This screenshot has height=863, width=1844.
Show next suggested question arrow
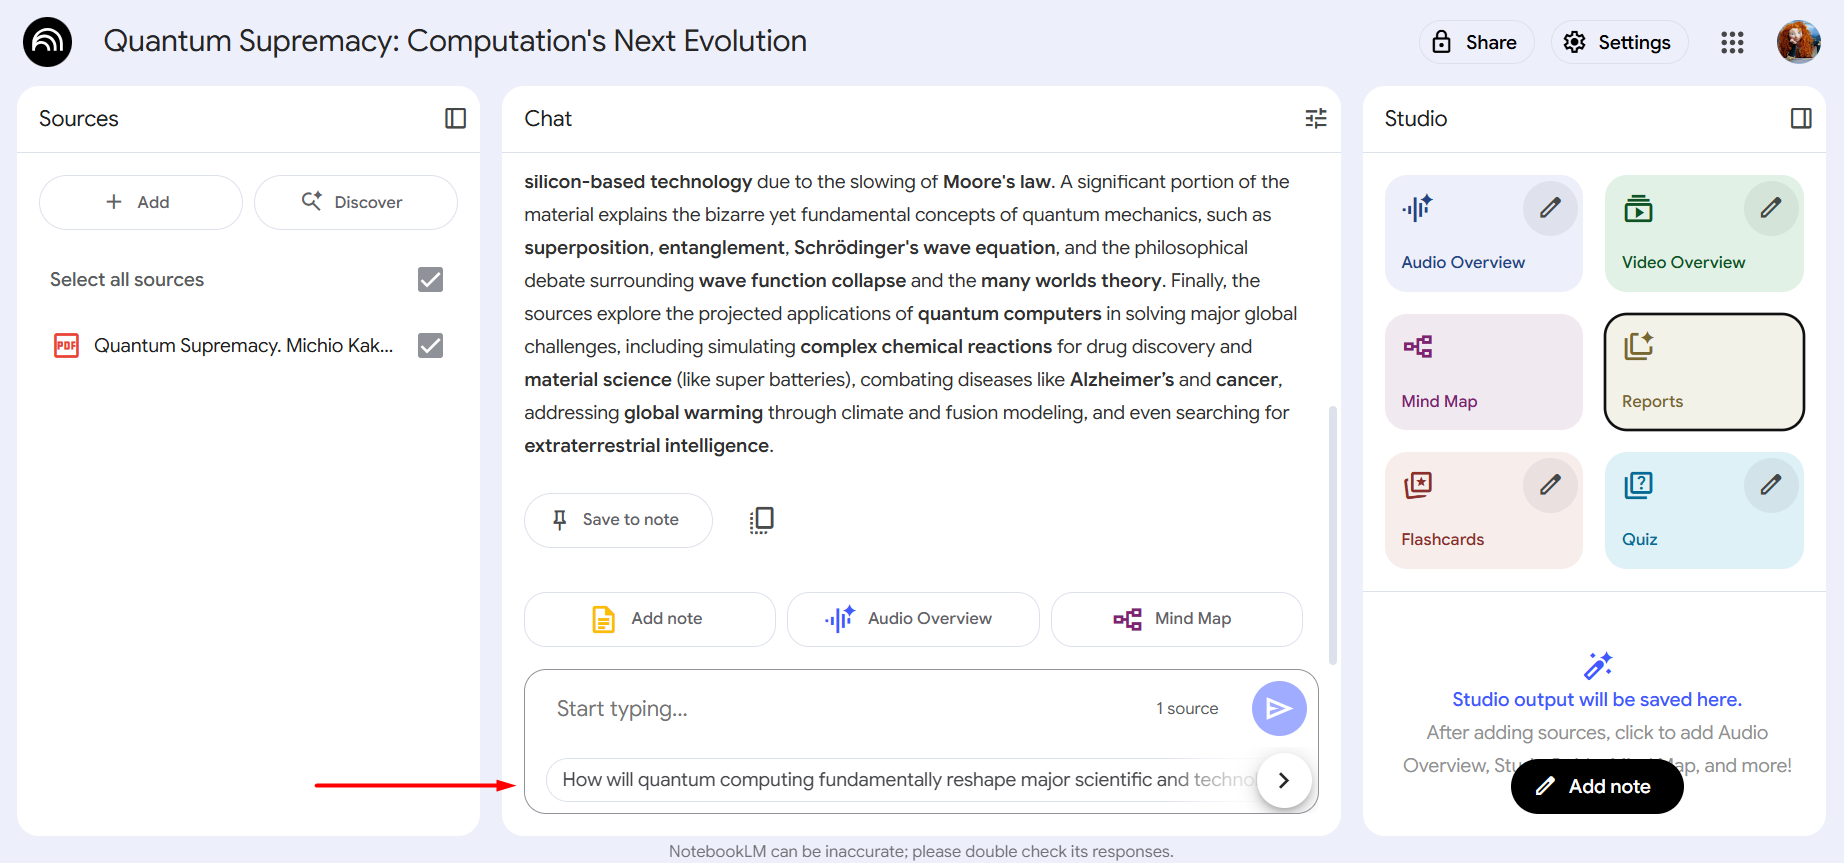[x=1284, y=780]
